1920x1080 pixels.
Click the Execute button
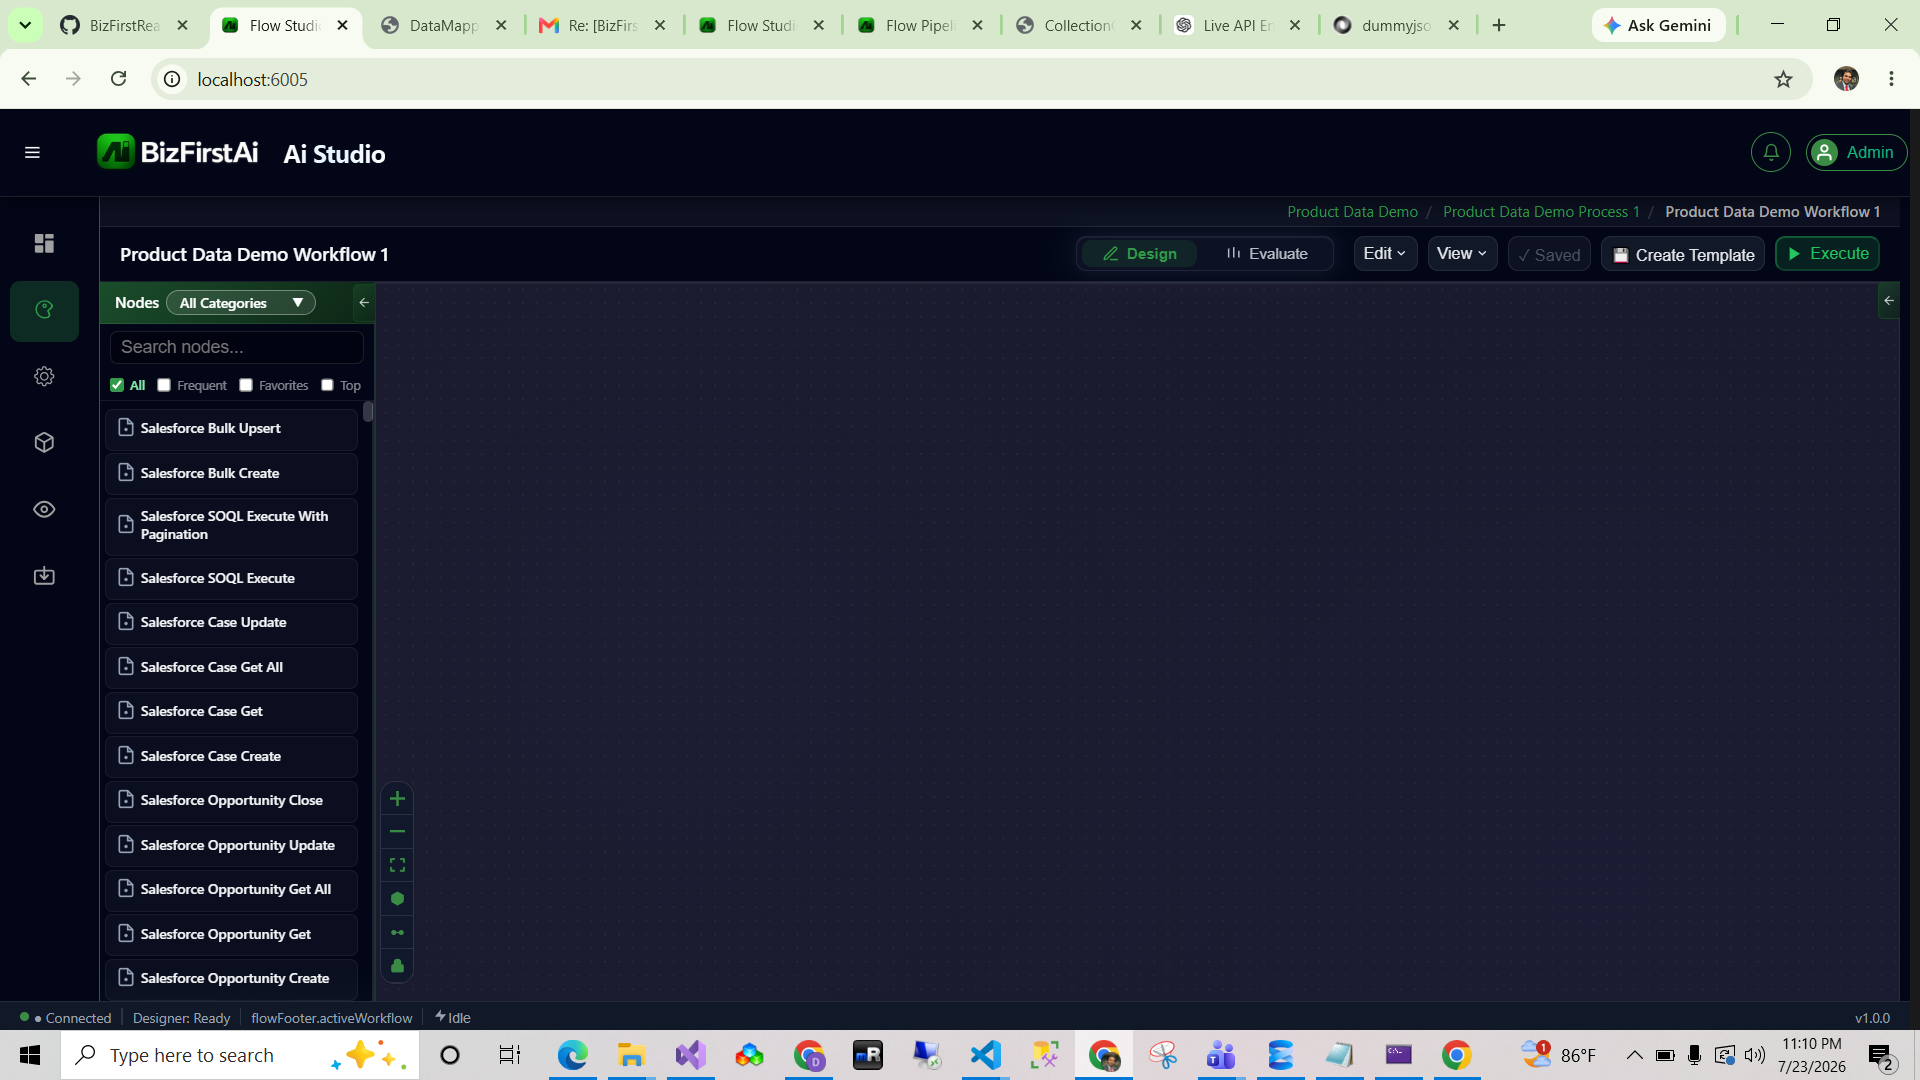(1827, 254)
